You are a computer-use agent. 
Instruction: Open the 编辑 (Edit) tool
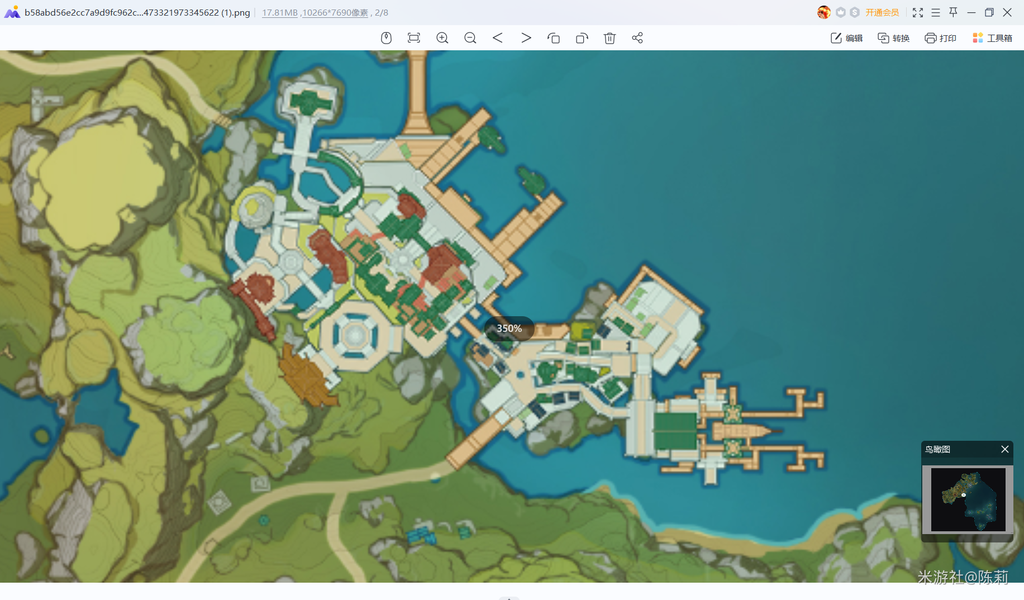pyautogui.click(x=846, y=38)
